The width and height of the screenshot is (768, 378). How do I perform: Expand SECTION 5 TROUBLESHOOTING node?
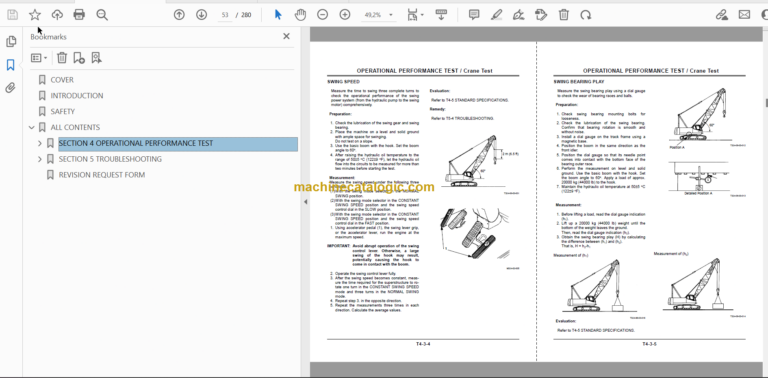pos(40,159)
